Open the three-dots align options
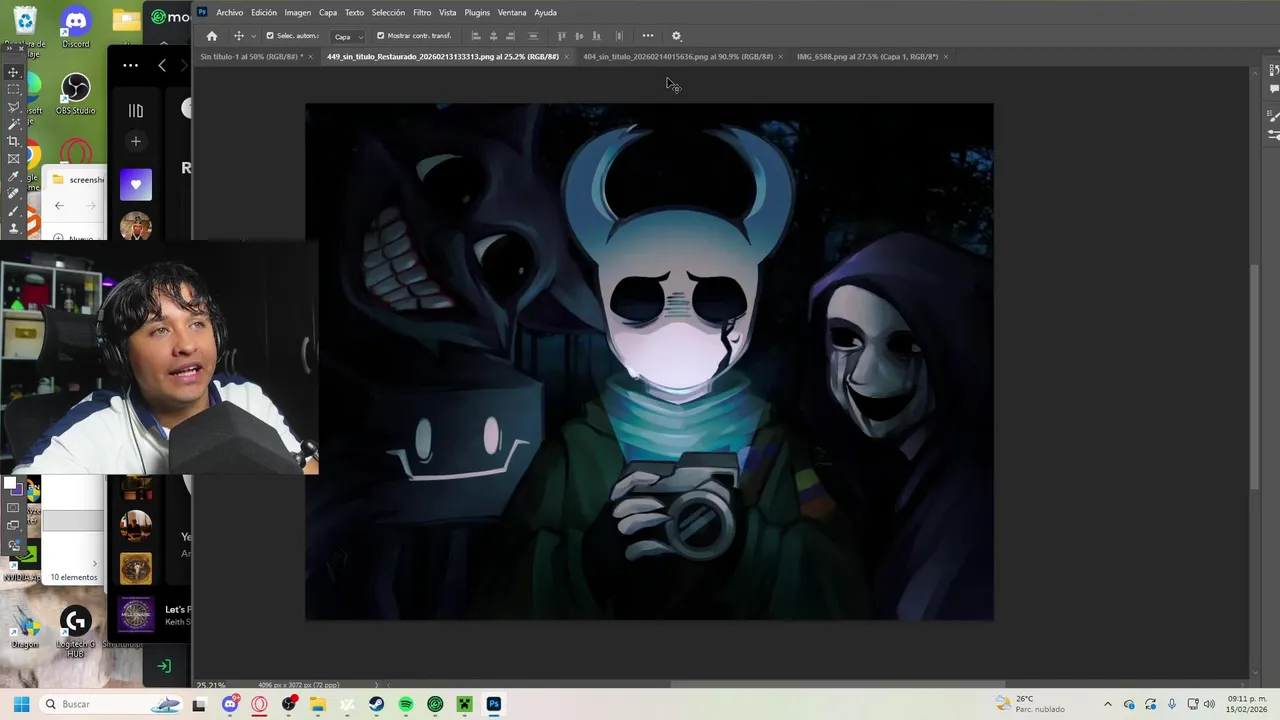 coord(648,36)
